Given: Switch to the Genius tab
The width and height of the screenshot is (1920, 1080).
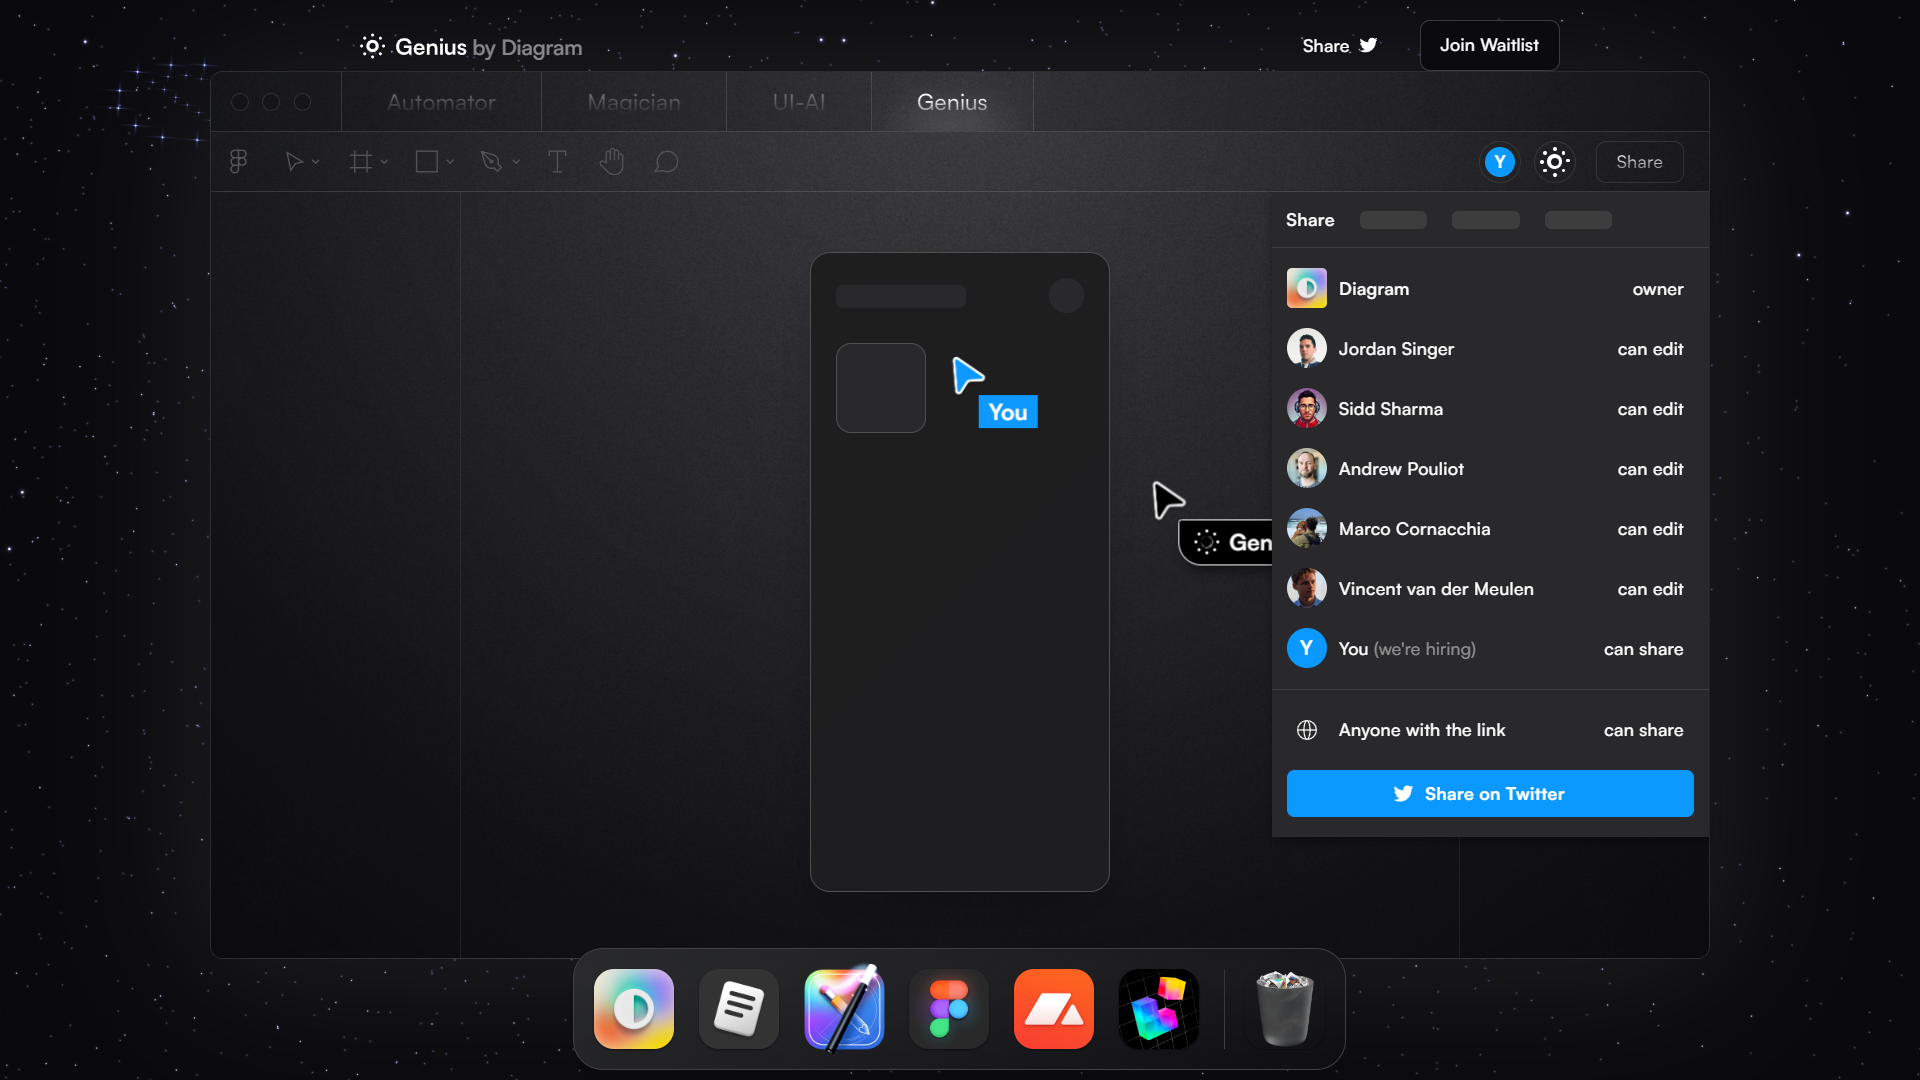Looking at the screenshot, I should click(952, 102).
